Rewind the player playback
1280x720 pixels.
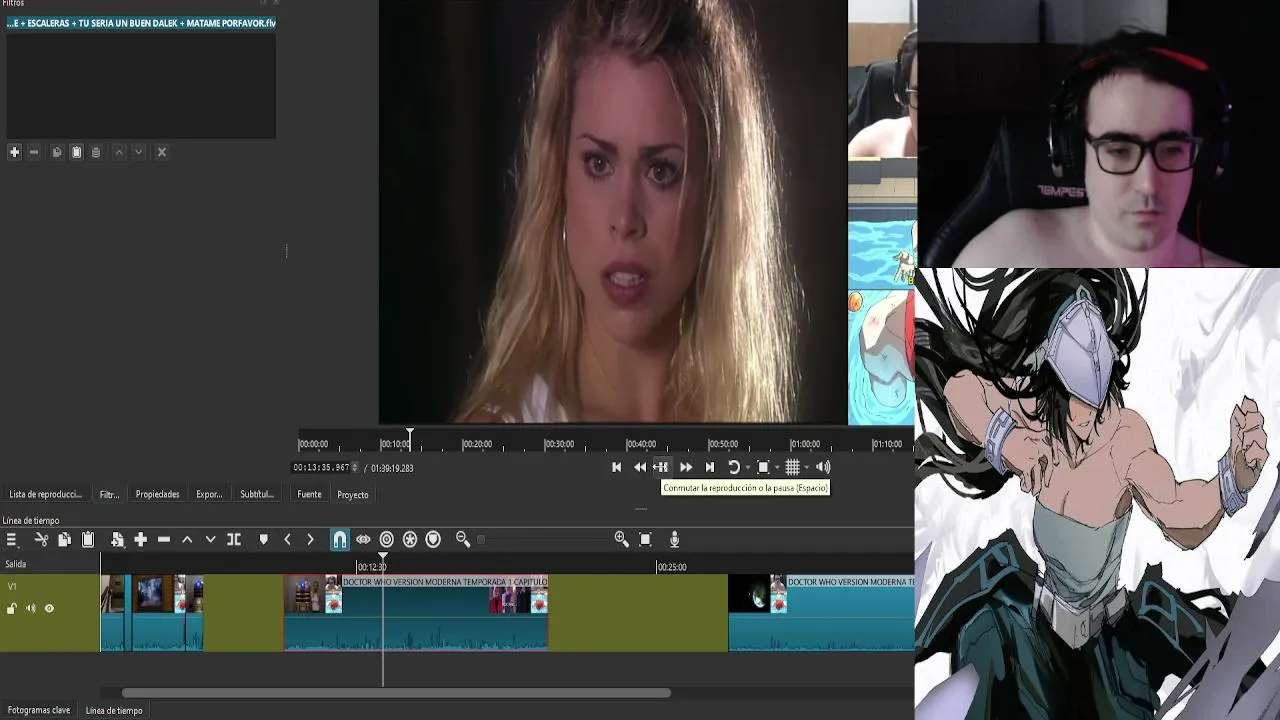(x=640, y=467)
